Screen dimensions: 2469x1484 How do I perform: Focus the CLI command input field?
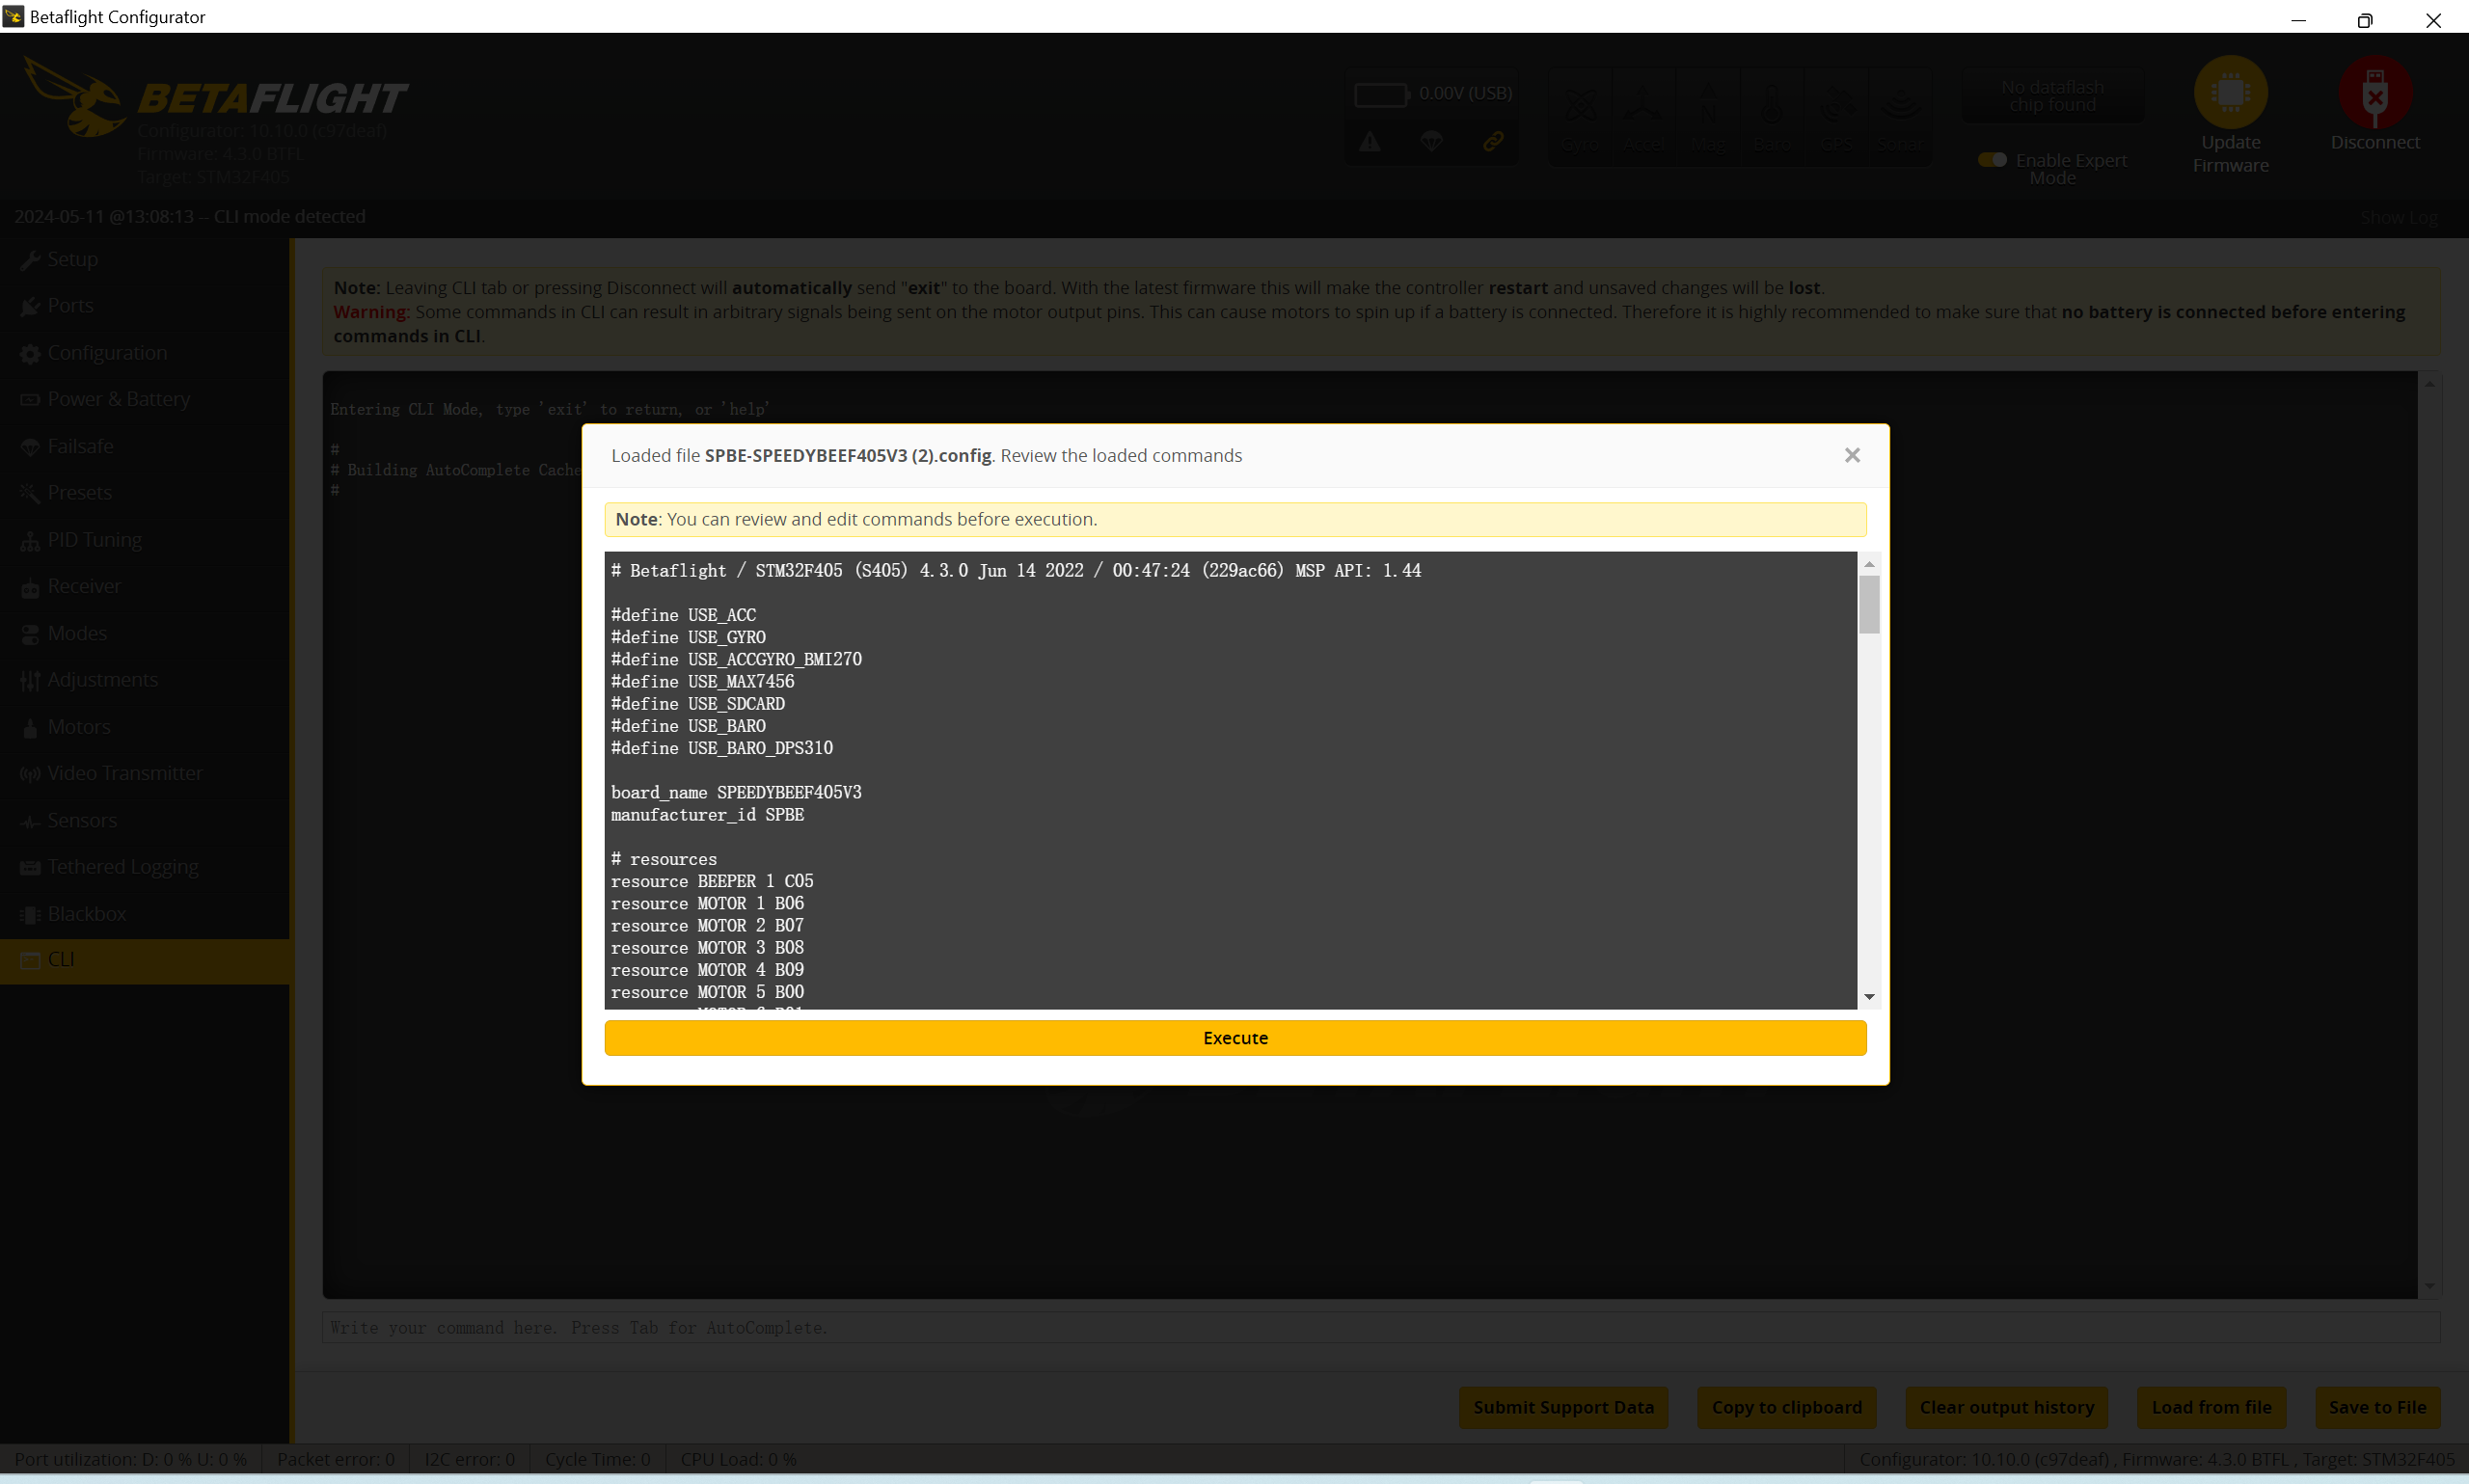(1380, 1328)
